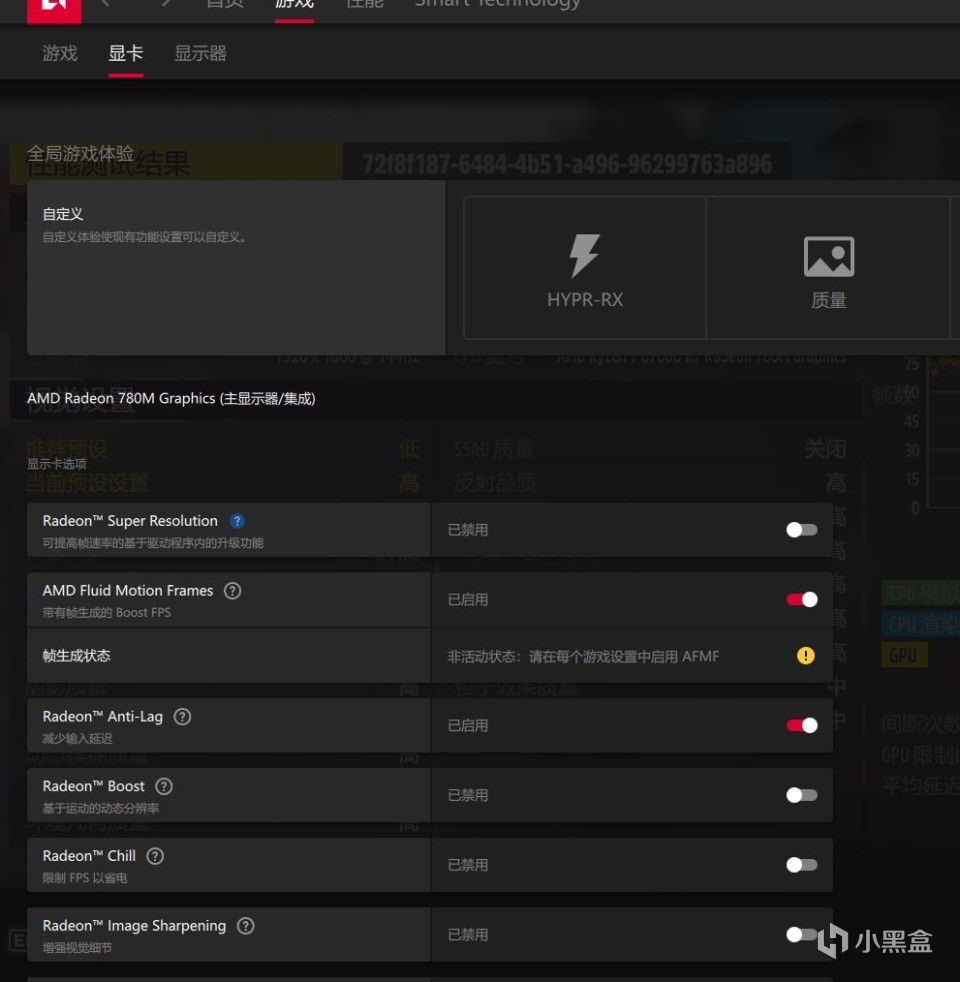Screen dimensions: 960x982
Task: Enable Radeon Chill switch
Action: click(802, 865)
